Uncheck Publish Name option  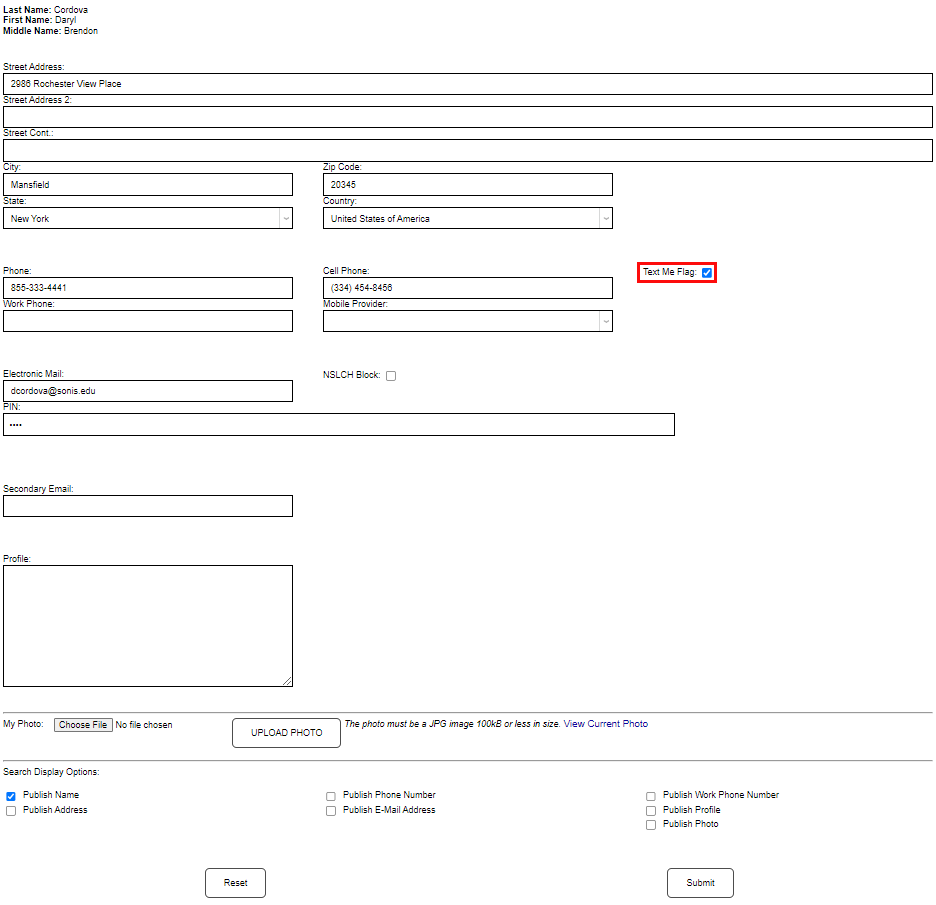click(x=10, y=796)
